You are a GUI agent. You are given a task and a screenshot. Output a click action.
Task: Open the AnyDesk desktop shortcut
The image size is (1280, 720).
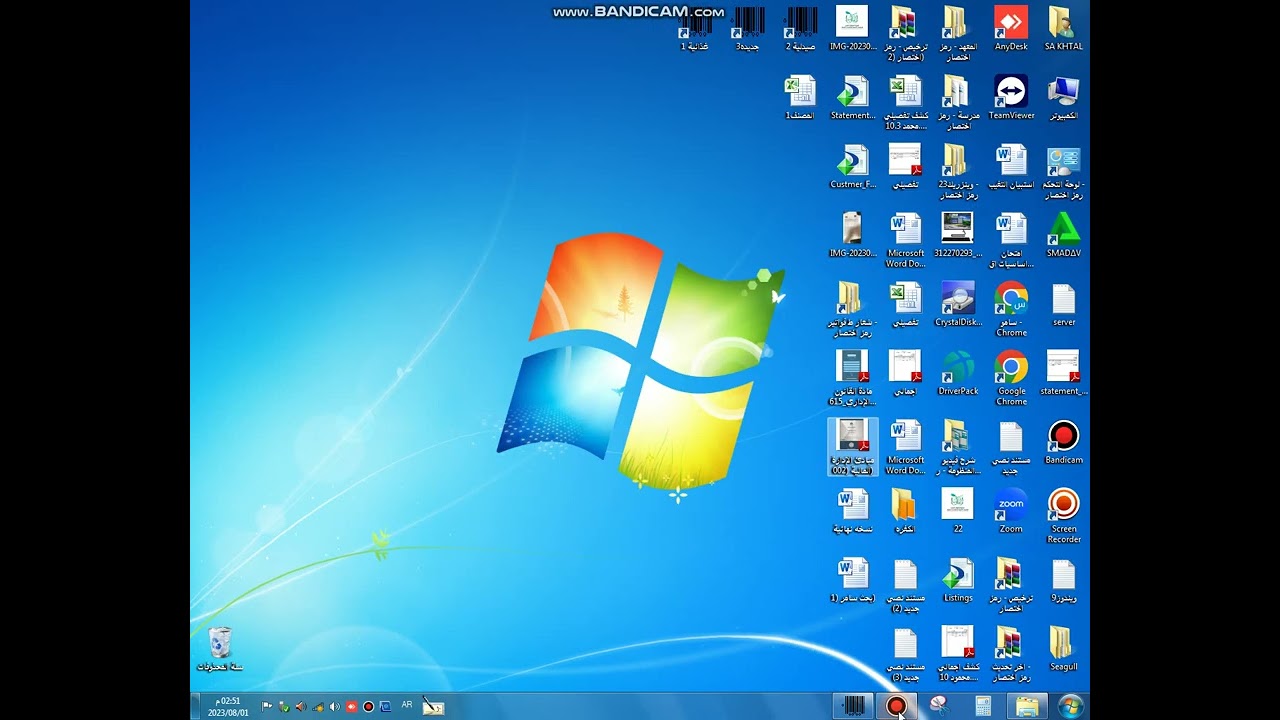pyautogui.click(x=1011, y=29)
